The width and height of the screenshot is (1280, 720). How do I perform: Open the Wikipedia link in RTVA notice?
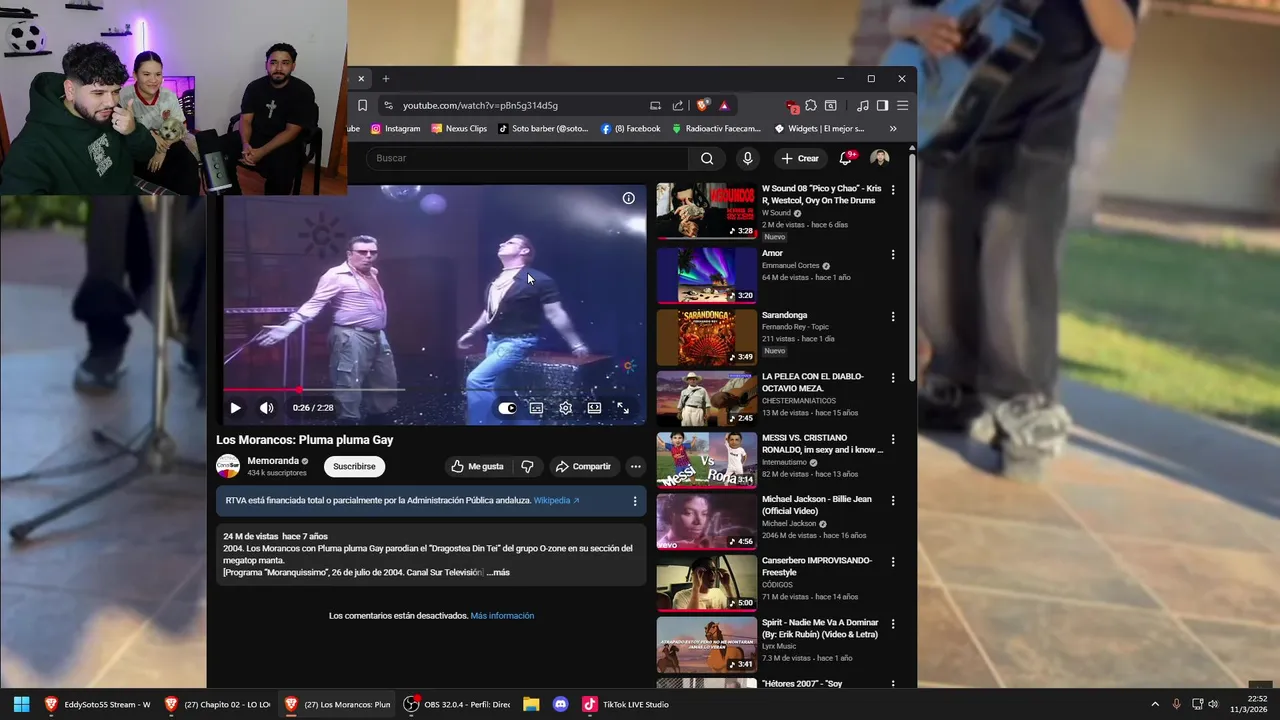pyautogui.click(x=556, y=500)
